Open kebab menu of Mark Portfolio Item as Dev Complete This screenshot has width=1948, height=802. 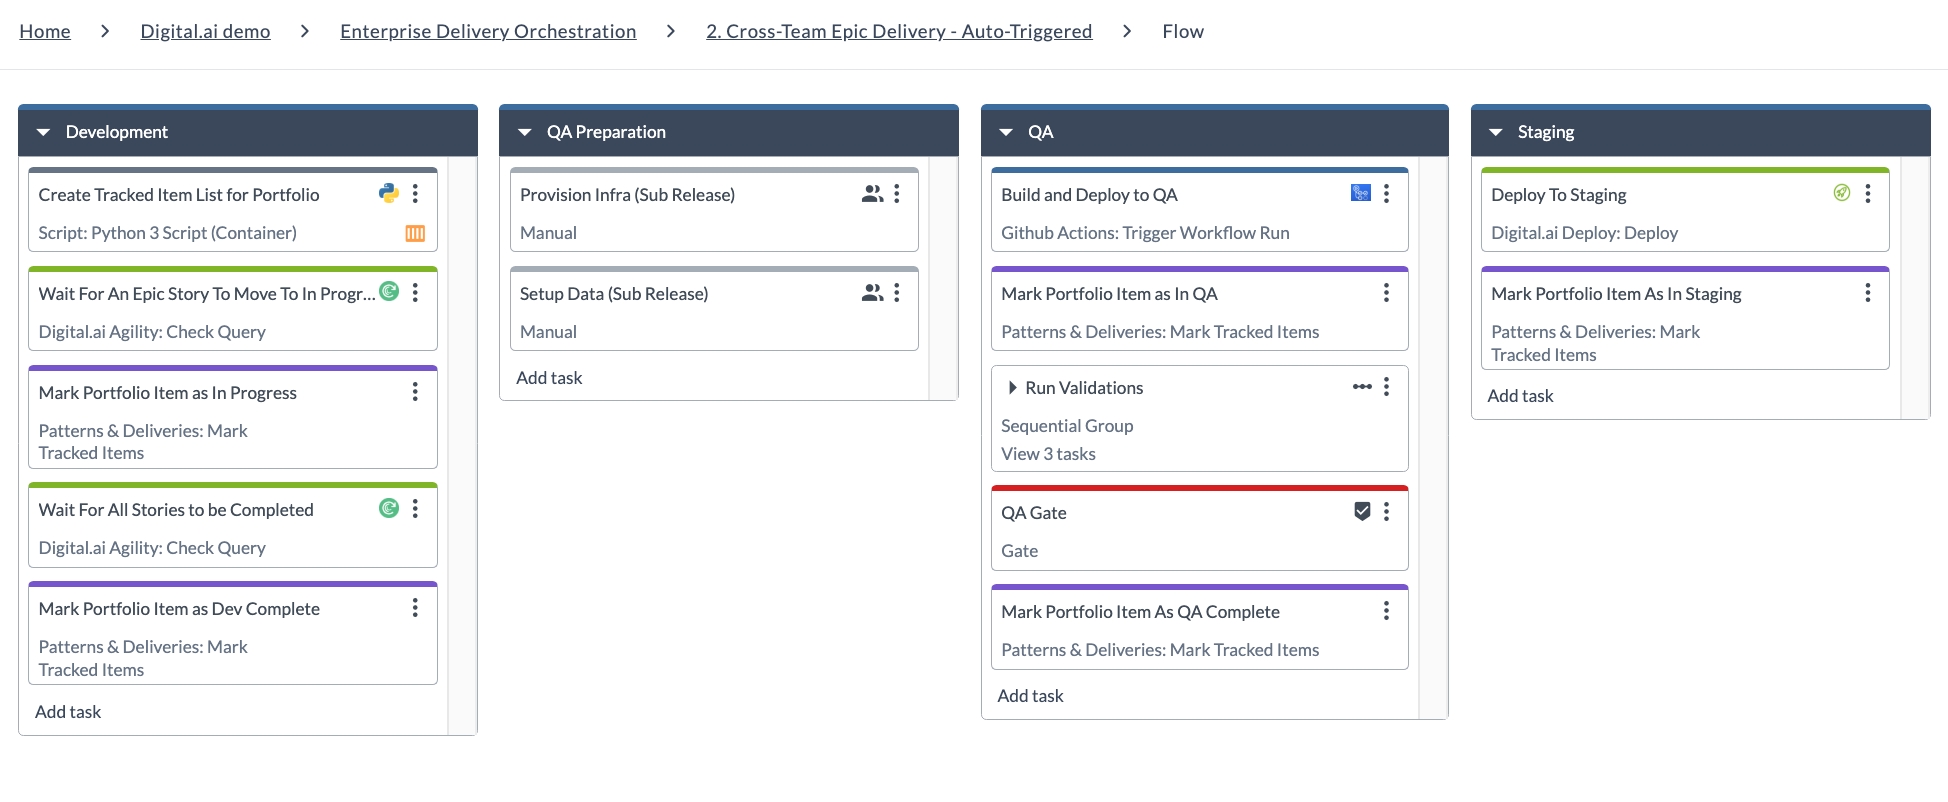point(415,608)
